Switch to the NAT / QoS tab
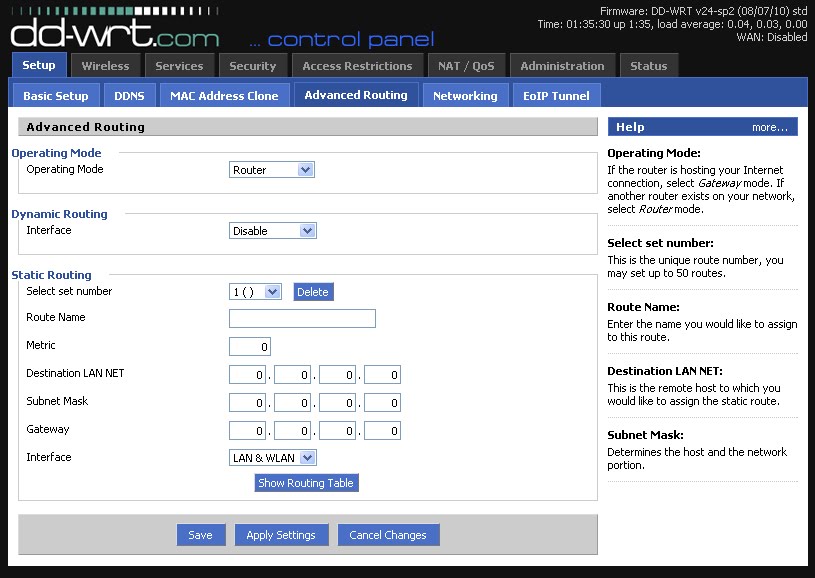 [x=466, y=66]
